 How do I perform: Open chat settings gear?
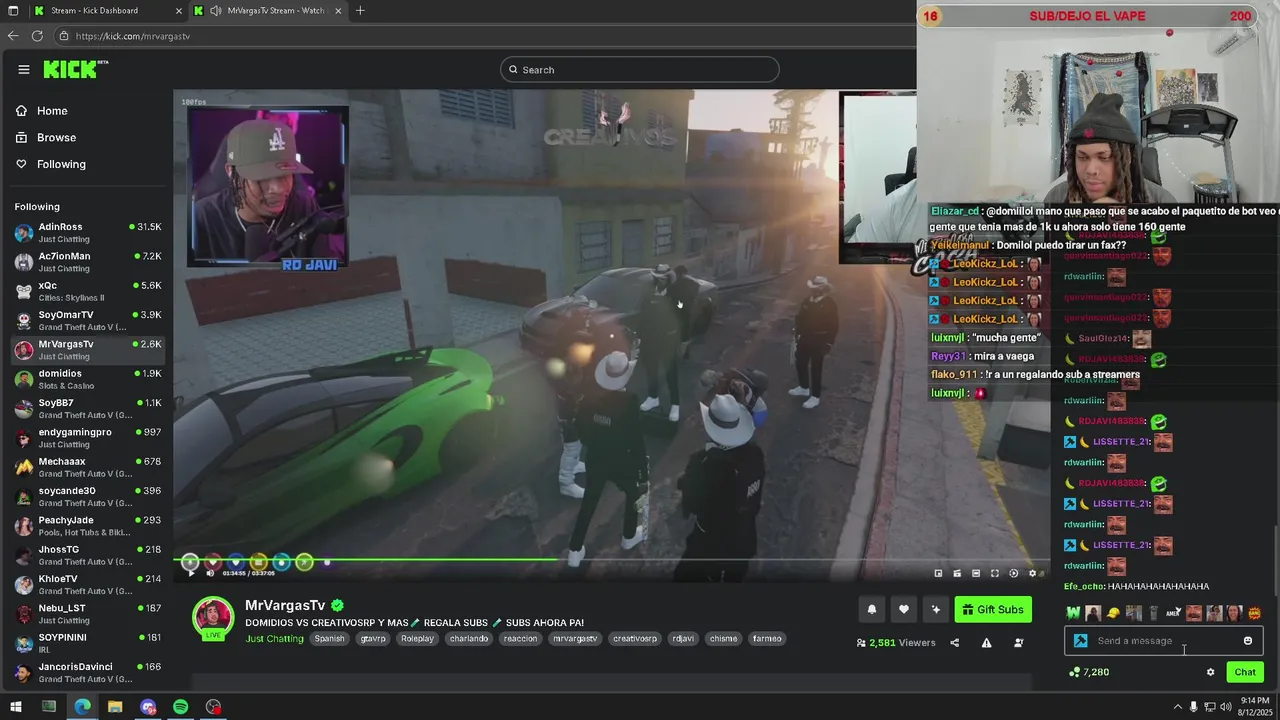(x=1210, y=672)
